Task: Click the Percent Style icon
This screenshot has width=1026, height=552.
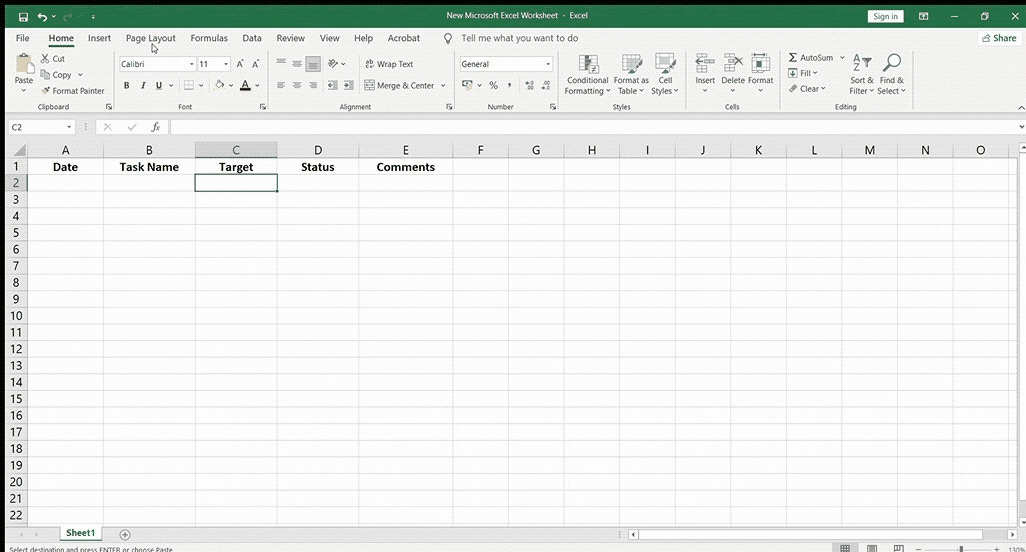Action: [493, 86]
